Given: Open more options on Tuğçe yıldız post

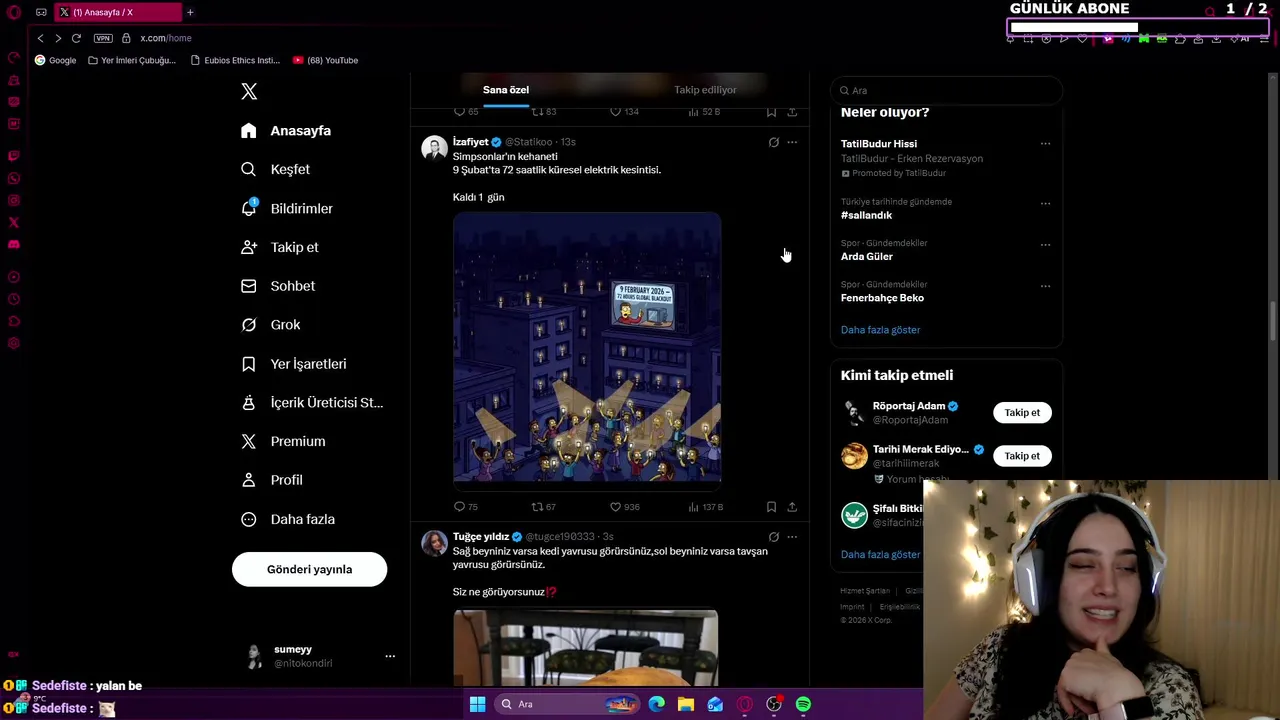Looking at the screenshot, I should tap(792, 537).
